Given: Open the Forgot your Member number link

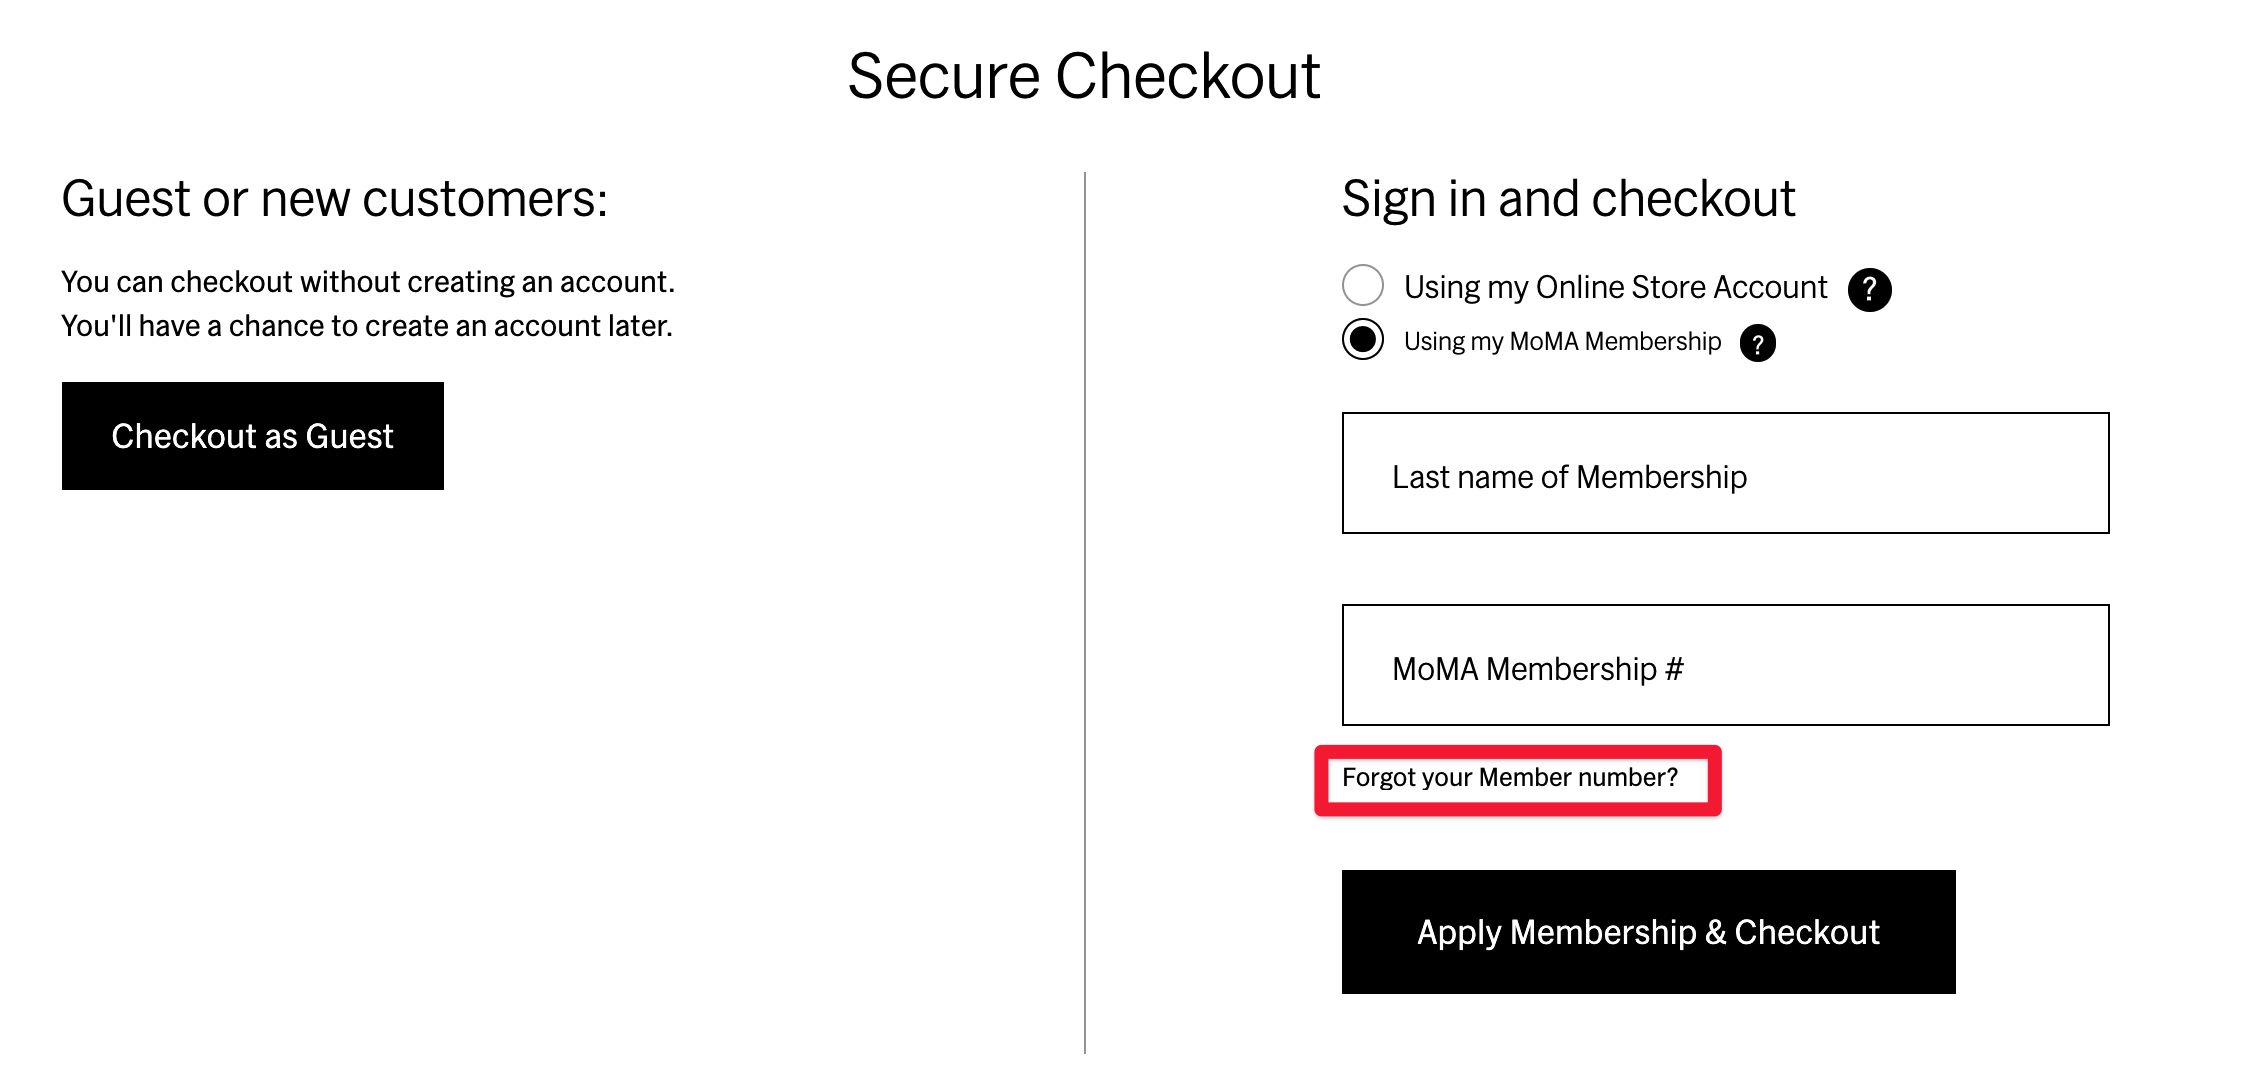Looking at the screenshot, I should [1510, 778].
